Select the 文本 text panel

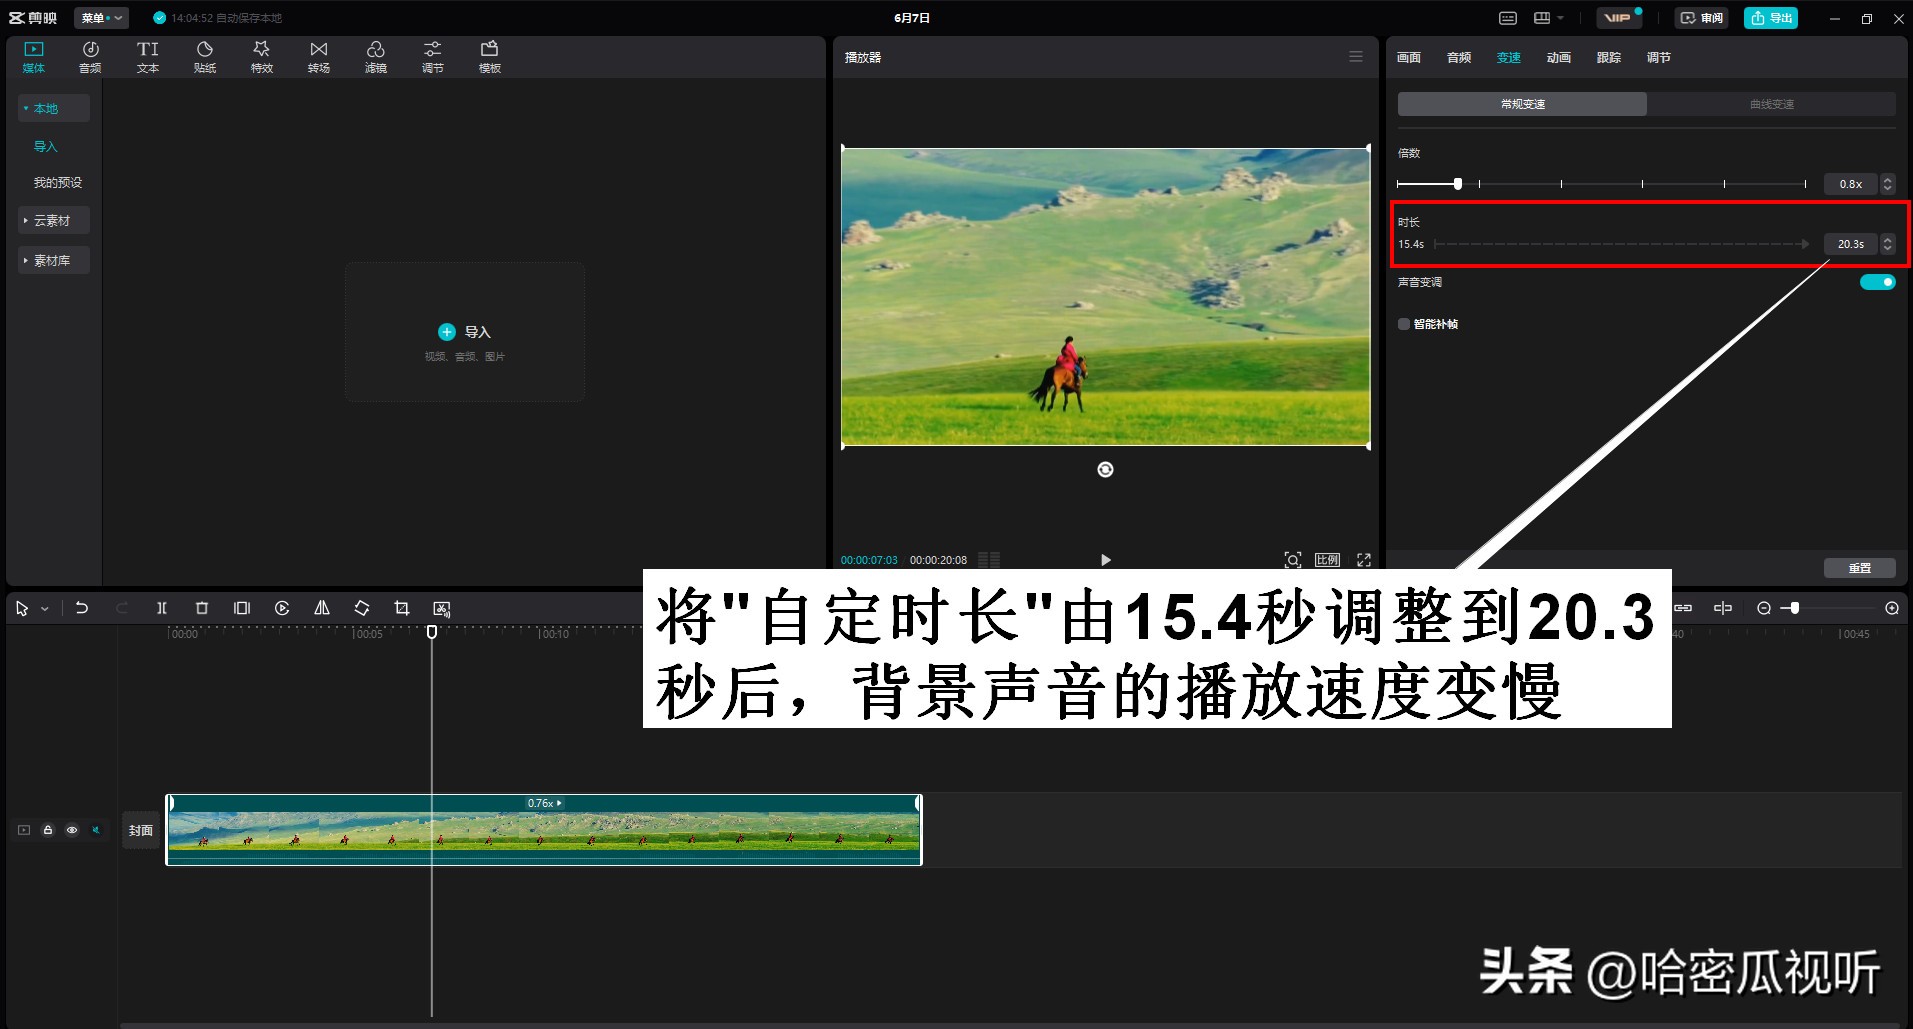(x=147, y=55)
